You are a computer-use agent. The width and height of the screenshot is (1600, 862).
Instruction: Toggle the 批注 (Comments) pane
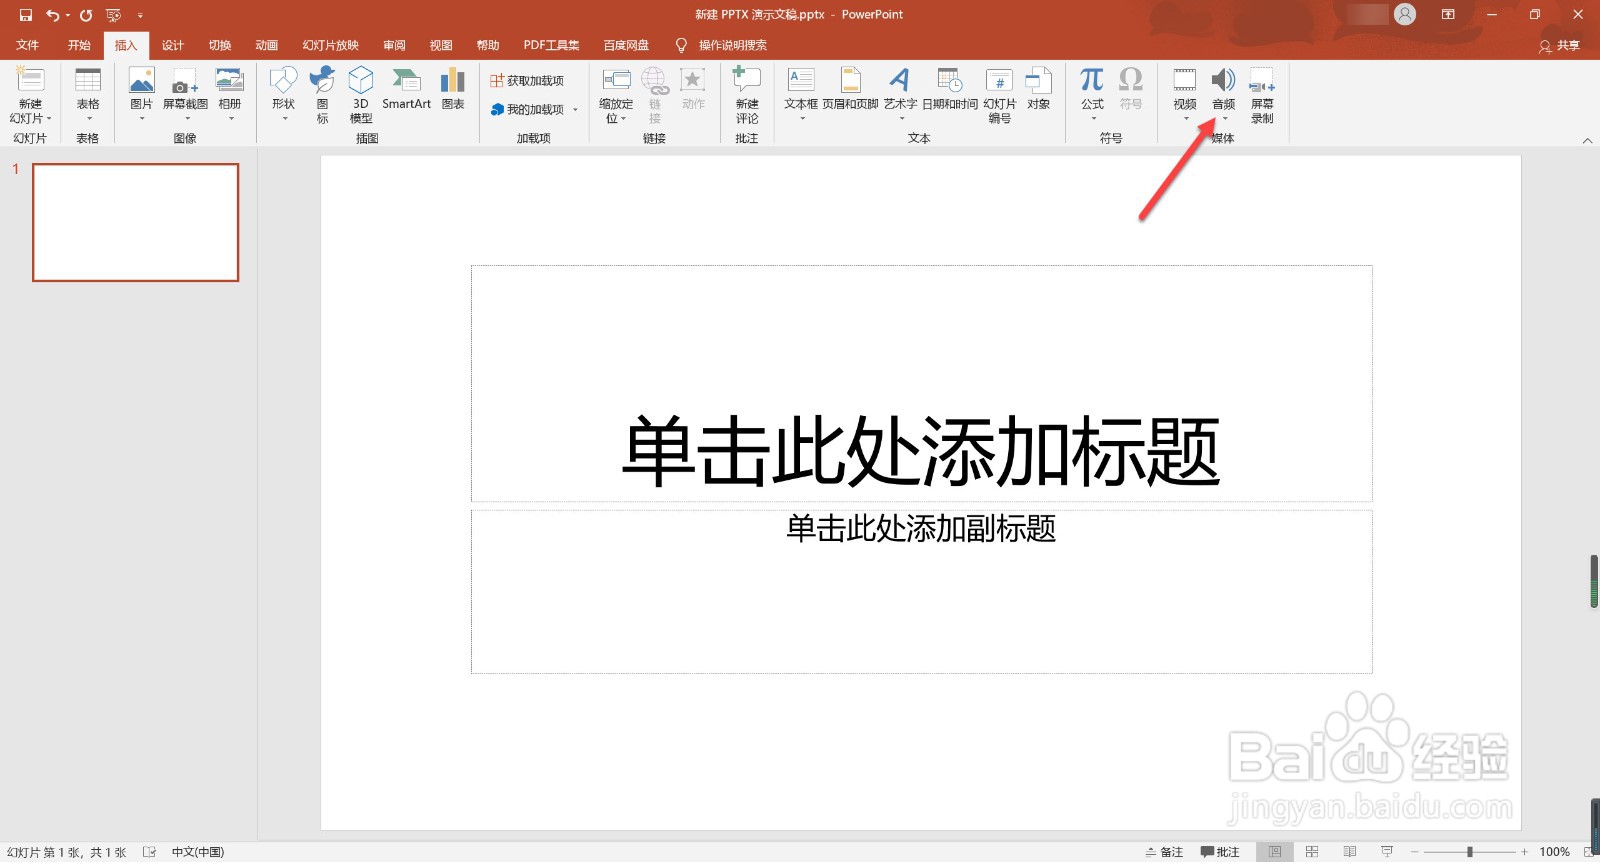[1220, 852]
